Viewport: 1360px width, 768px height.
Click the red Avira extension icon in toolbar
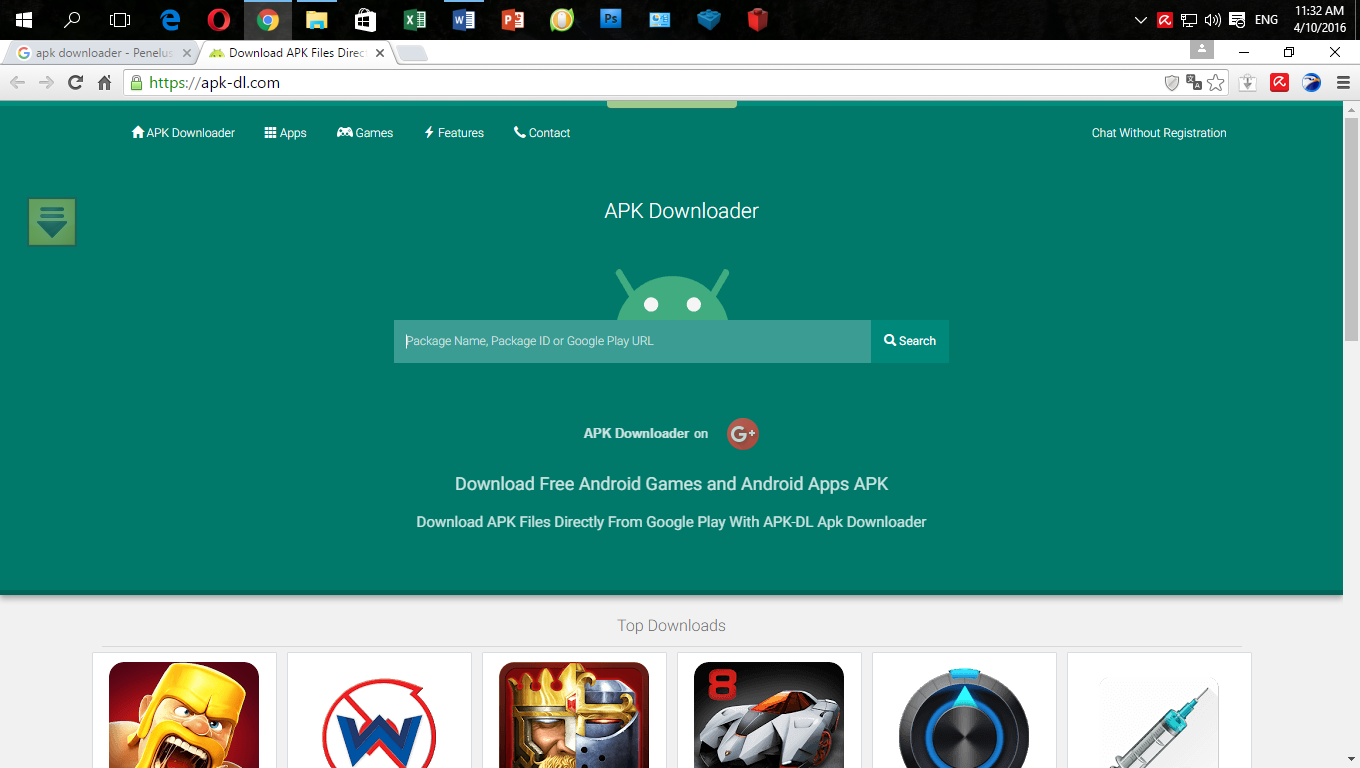pos(1279,83)
